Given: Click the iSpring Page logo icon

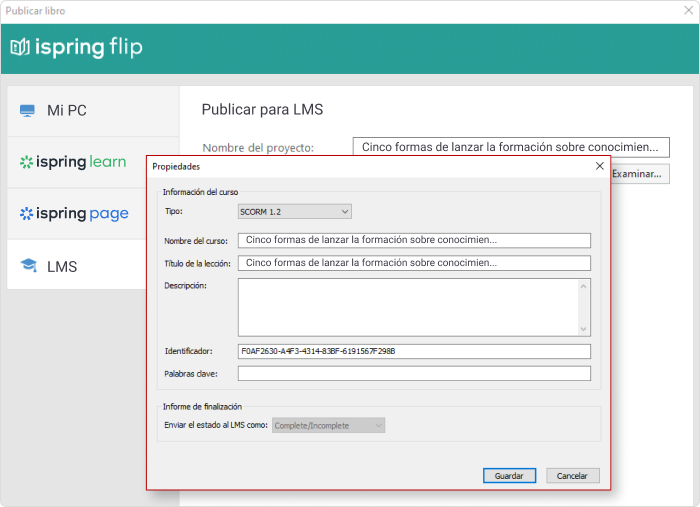Looking at the screenshot, I should coord(26,214).
